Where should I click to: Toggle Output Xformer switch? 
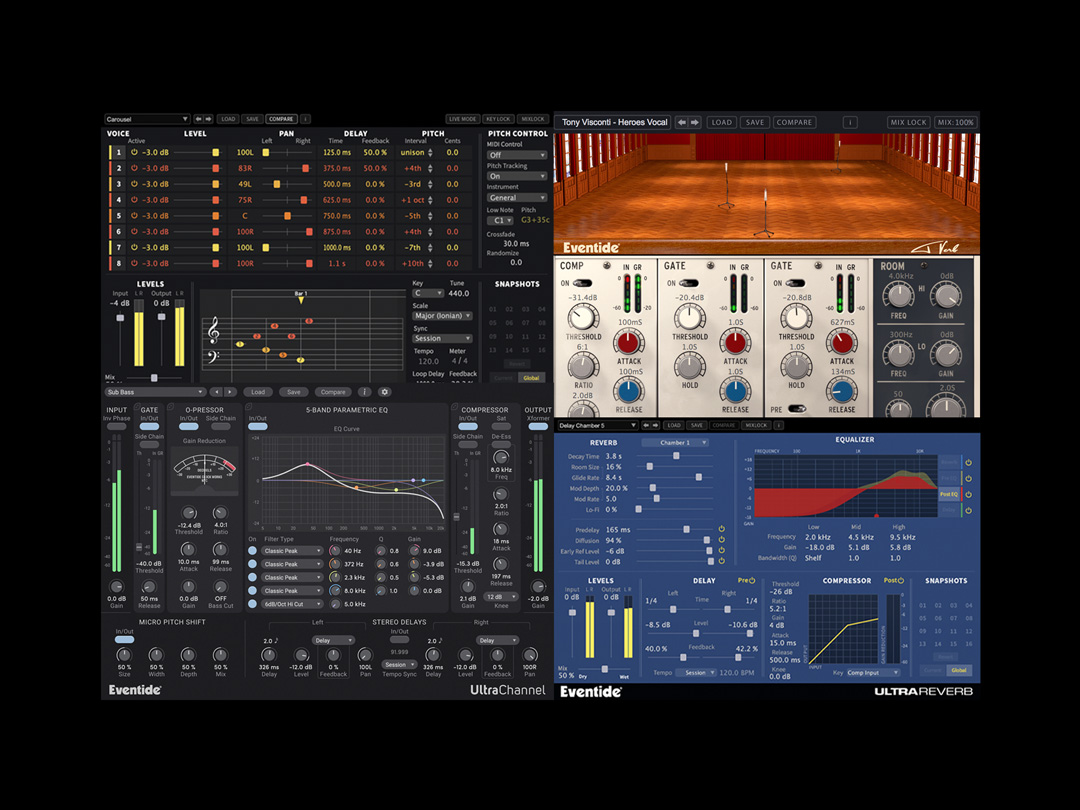click(538, 426)
